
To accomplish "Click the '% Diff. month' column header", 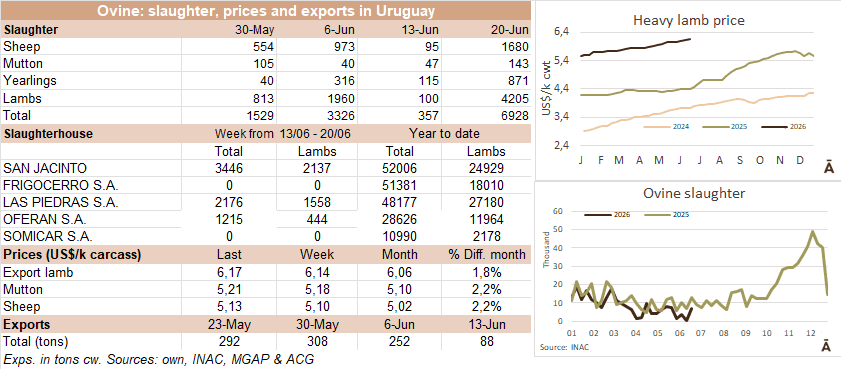I will coord(486,255).
